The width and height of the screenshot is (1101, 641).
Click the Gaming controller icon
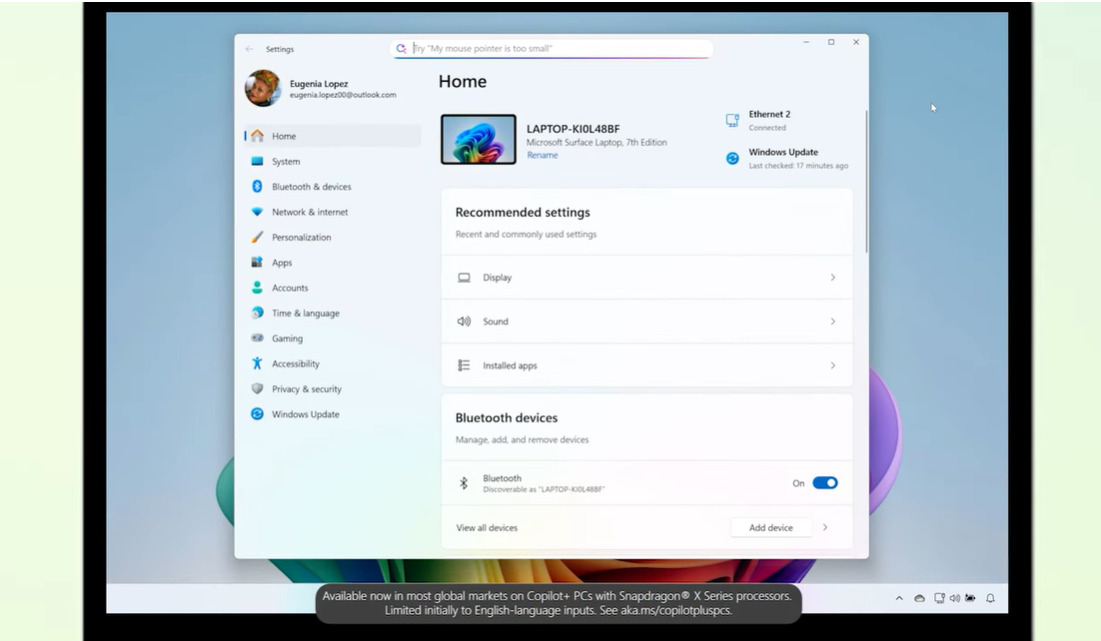click(x=257, y=339)
